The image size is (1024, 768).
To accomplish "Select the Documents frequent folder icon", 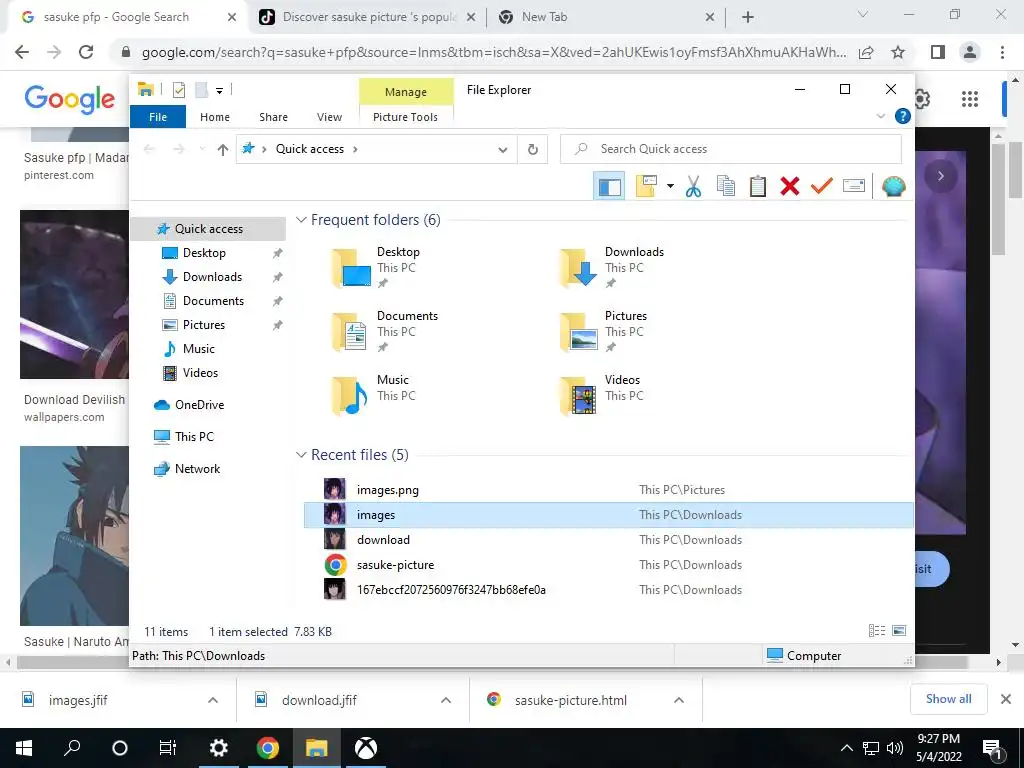I will click(351, 332).
